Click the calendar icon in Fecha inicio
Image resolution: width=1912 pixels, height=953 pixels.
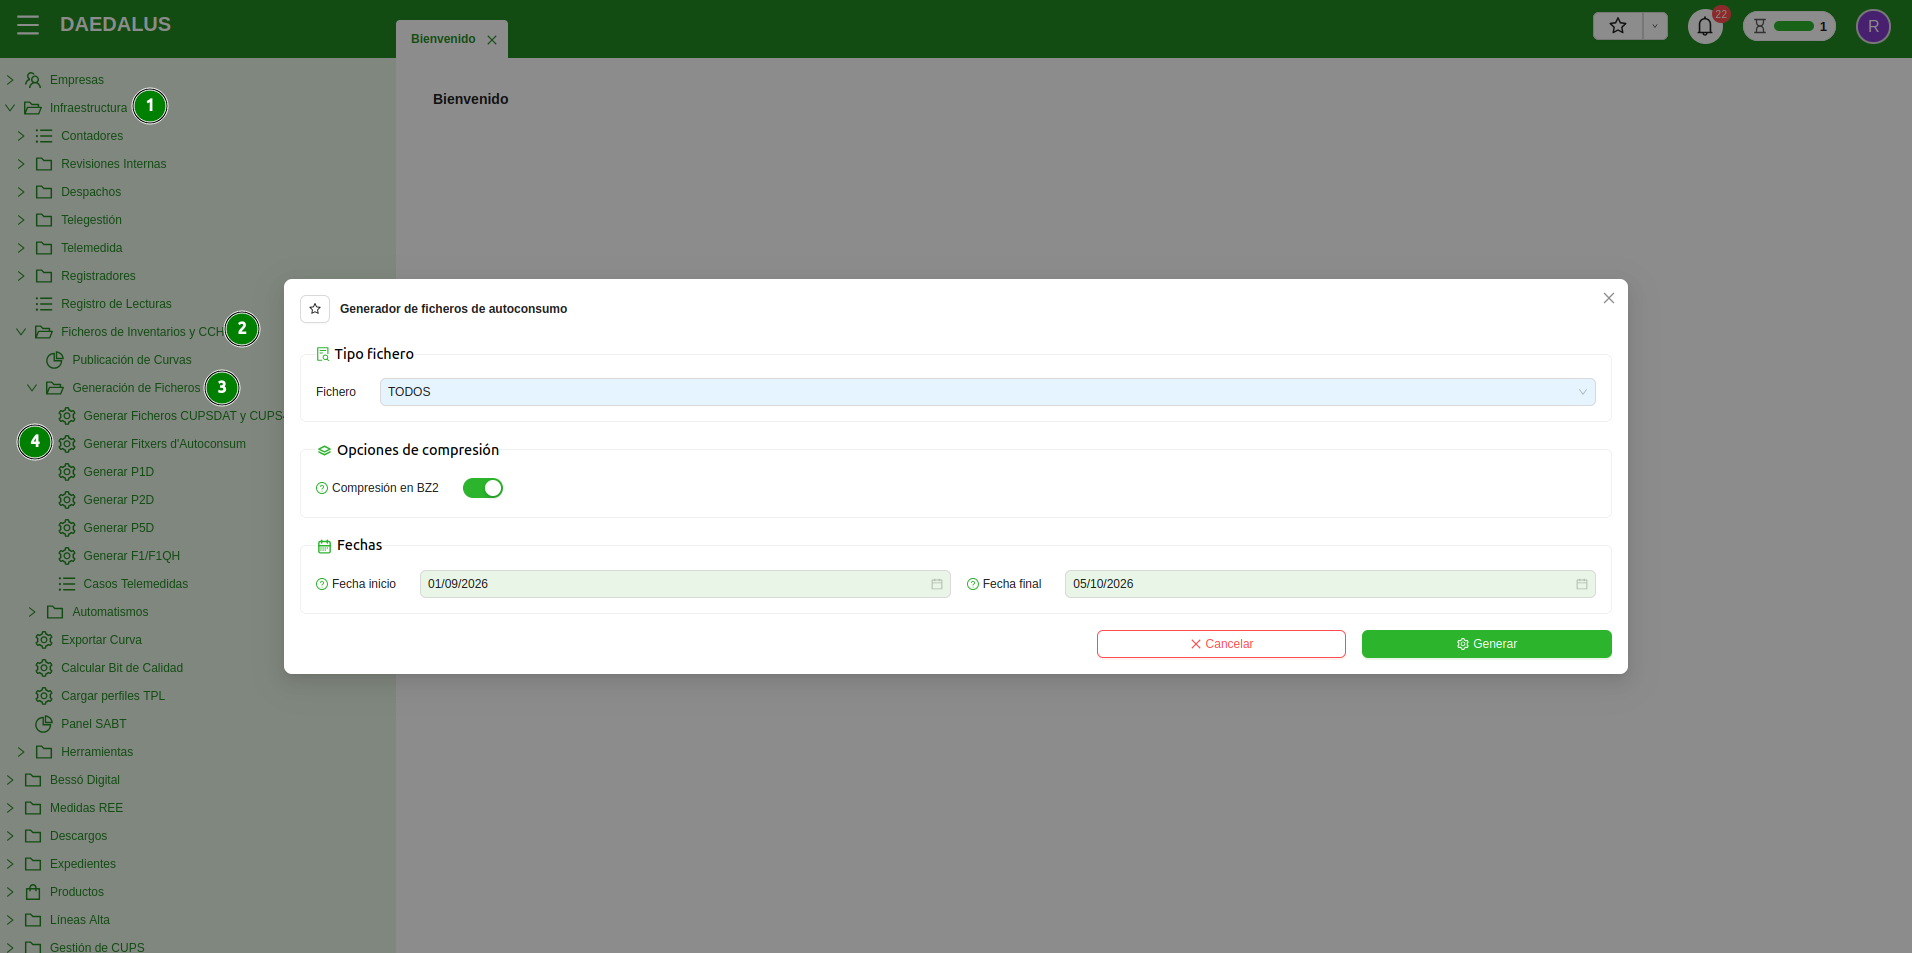click(x=937, y=584)
